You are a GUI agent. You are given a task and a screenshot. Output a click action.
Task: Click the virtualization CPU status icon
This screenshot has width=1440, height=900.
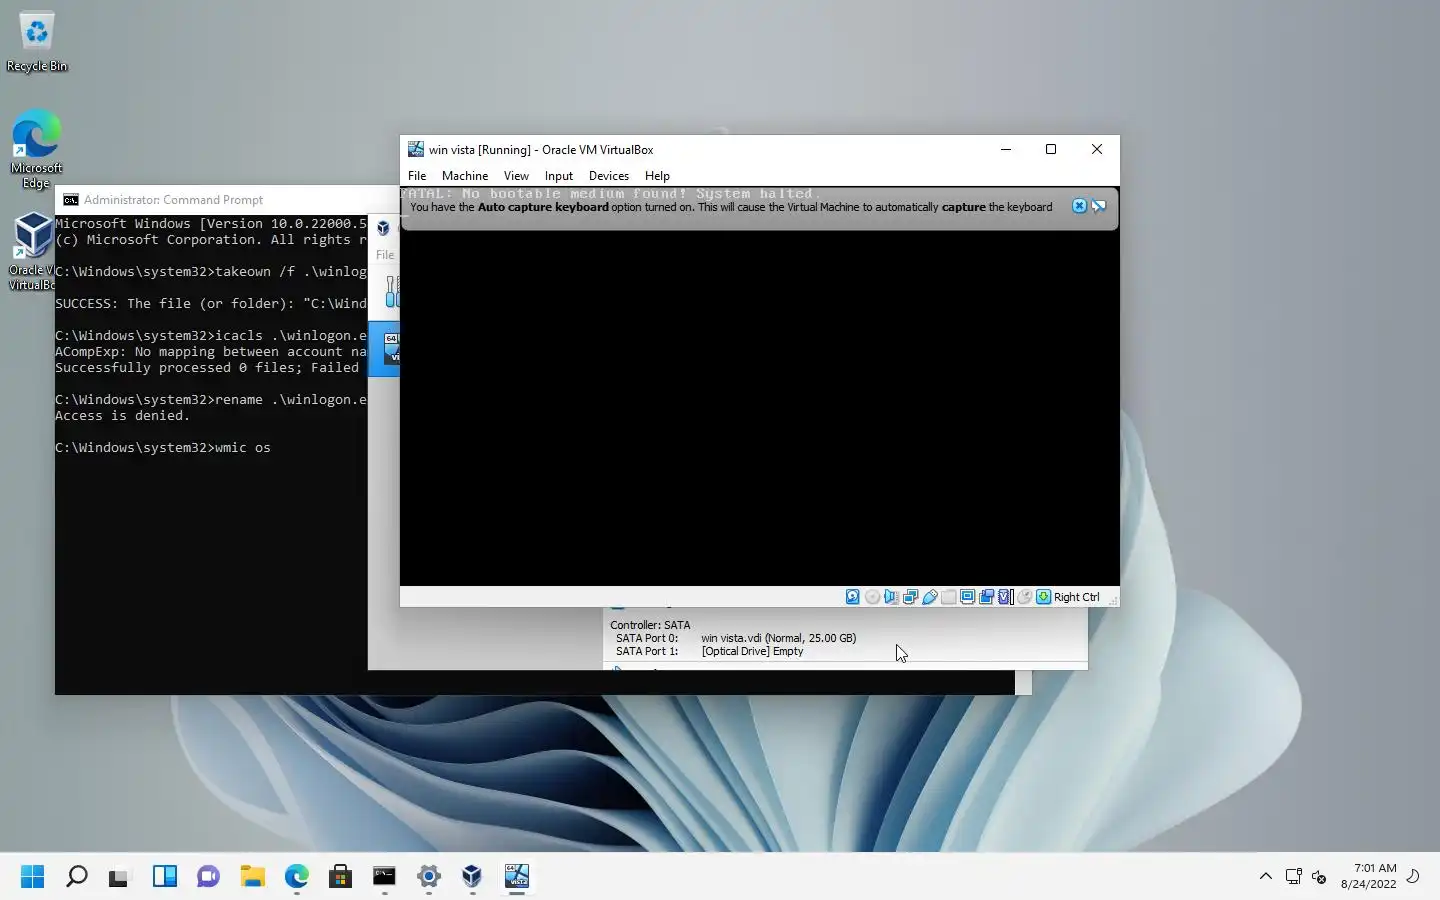1005,597
